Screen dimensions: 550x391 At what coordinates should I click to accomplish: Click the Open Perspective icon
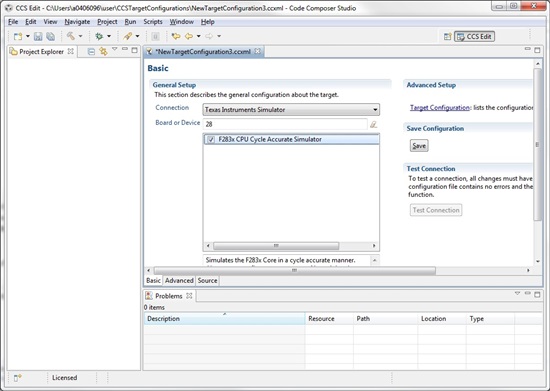(x=447, y=36)
